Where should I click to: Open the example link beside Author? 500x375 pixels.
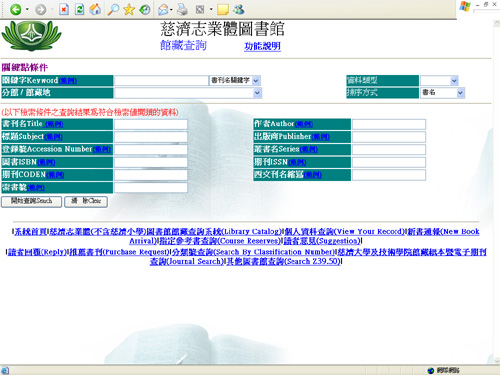tap(304, 124)
